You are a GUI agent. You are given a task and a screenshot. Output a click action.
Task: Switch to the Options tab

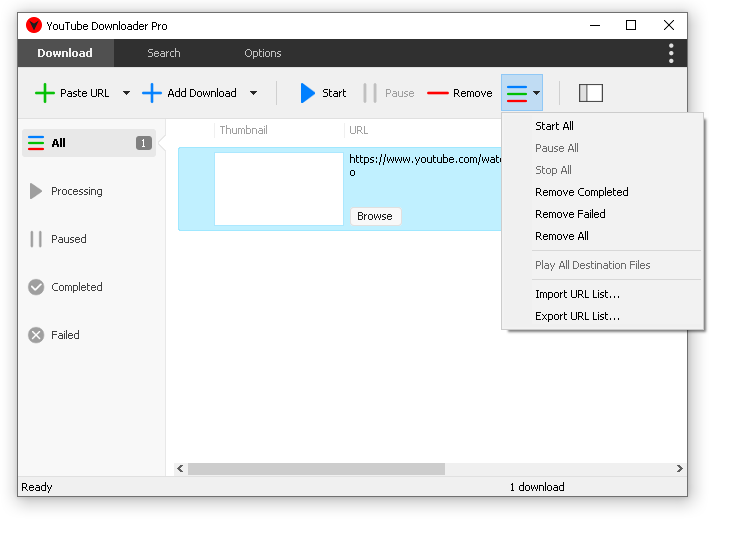[x=263, y=53]
